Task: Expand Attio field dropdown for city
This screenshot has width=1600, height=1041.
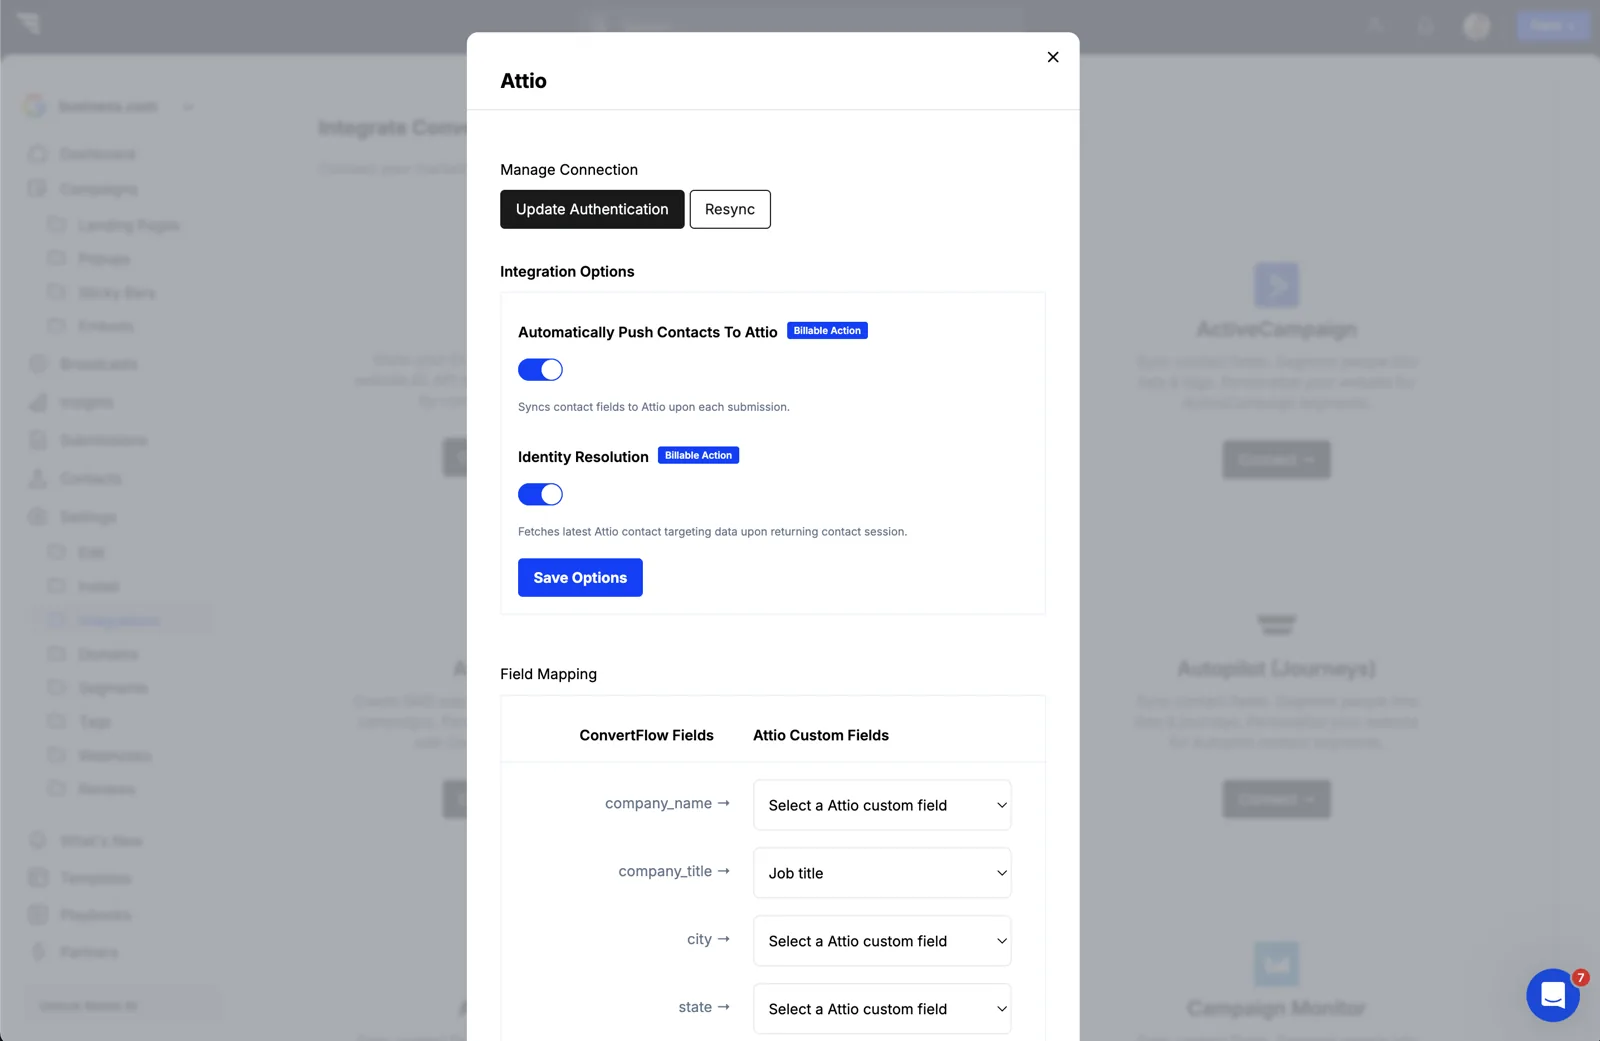Action: coord(882,941)
